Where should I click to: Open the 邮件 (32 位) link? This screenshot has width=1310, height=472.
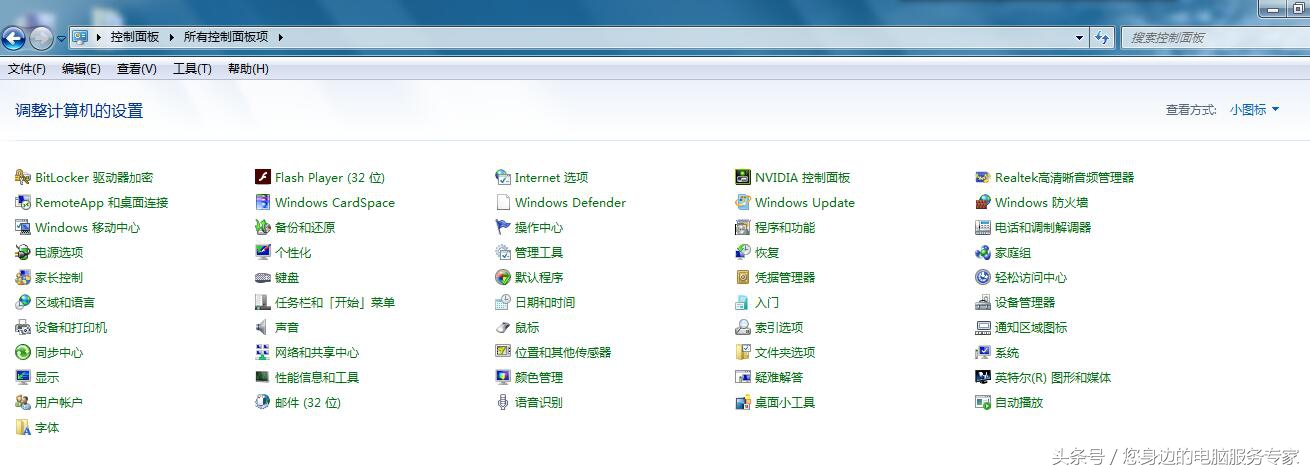(308, 402)
